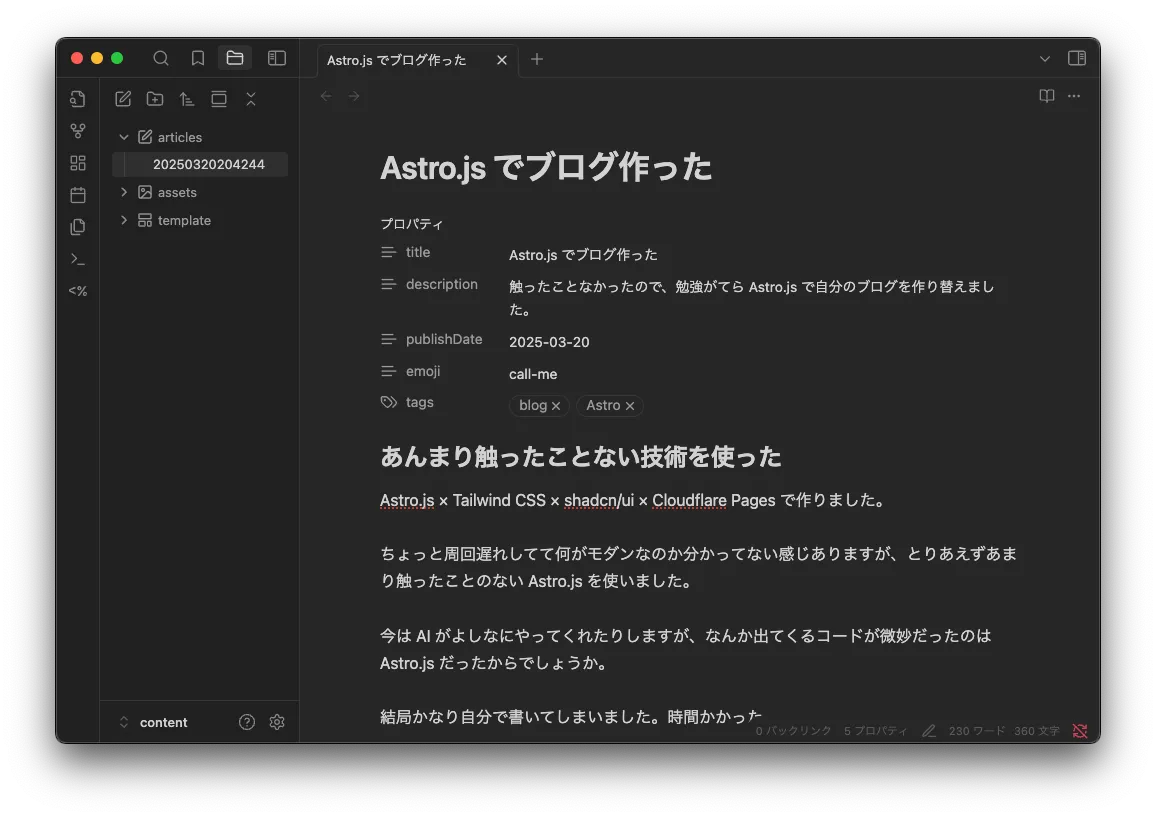Open the canvas icon in the ribbon

pyautogui.click(x=78, y=163)
